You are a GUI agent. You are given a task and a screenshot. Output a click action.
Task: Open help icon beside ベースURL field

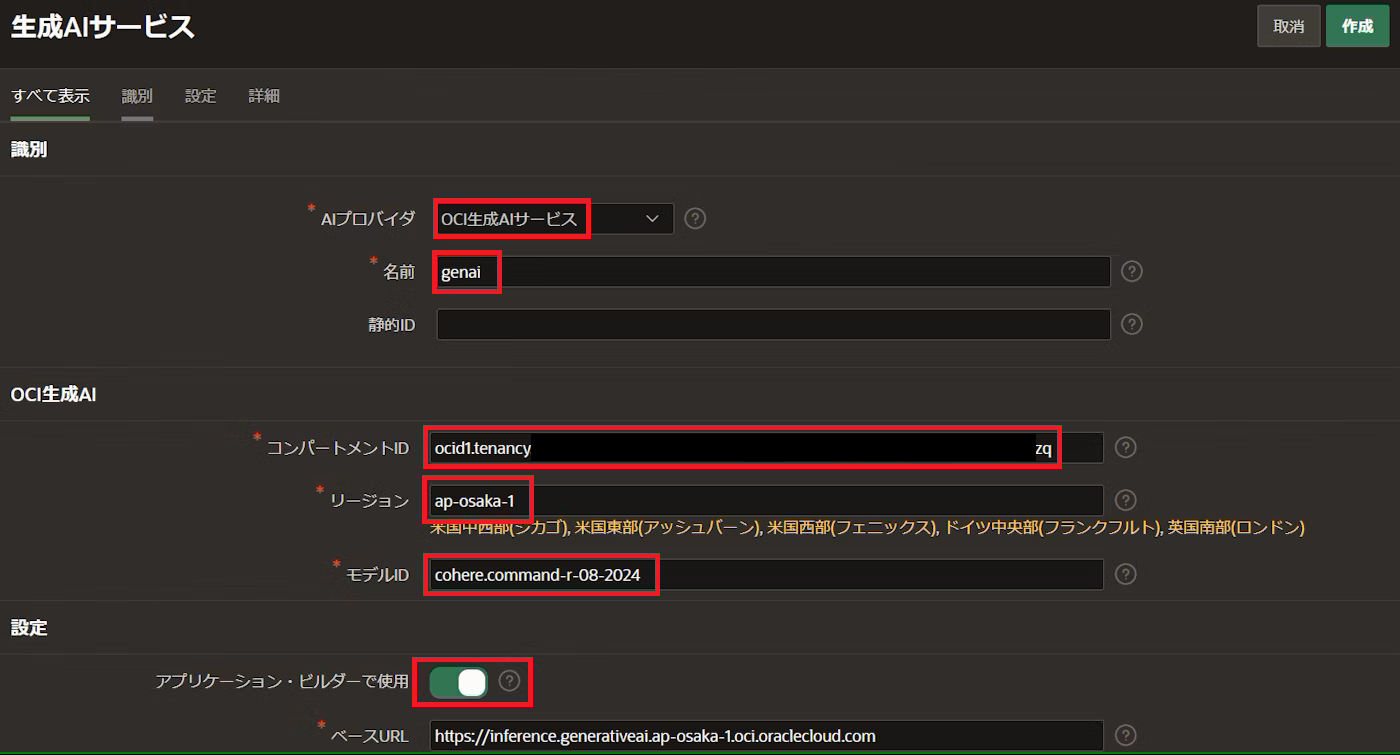[x=1125, y=735]
